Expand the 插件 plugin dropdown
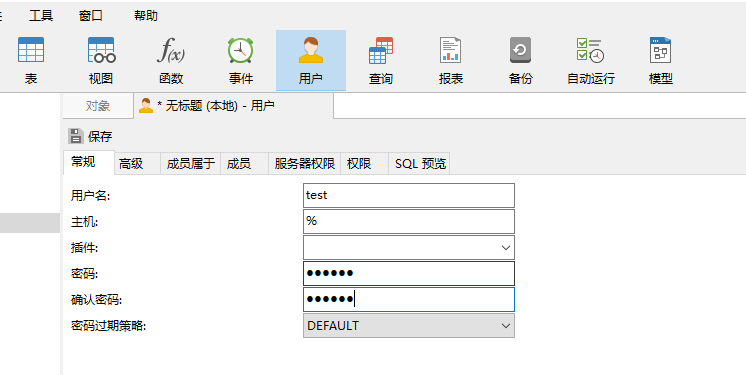The height and width of the screenshot is (375, 746). pos(409,247)
